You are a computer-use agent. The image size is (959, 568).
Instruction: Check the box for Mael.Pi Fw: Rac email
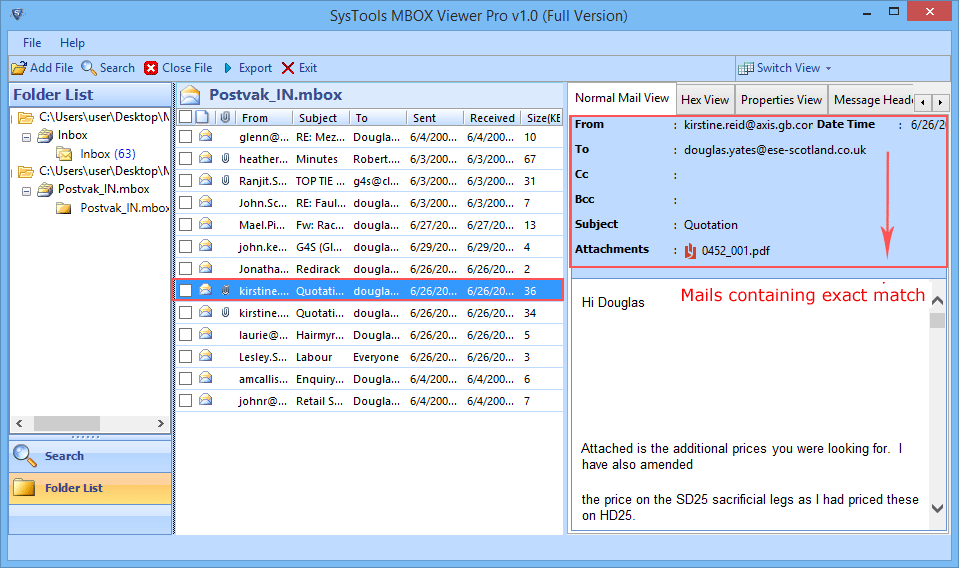click(x=185, y=225)
